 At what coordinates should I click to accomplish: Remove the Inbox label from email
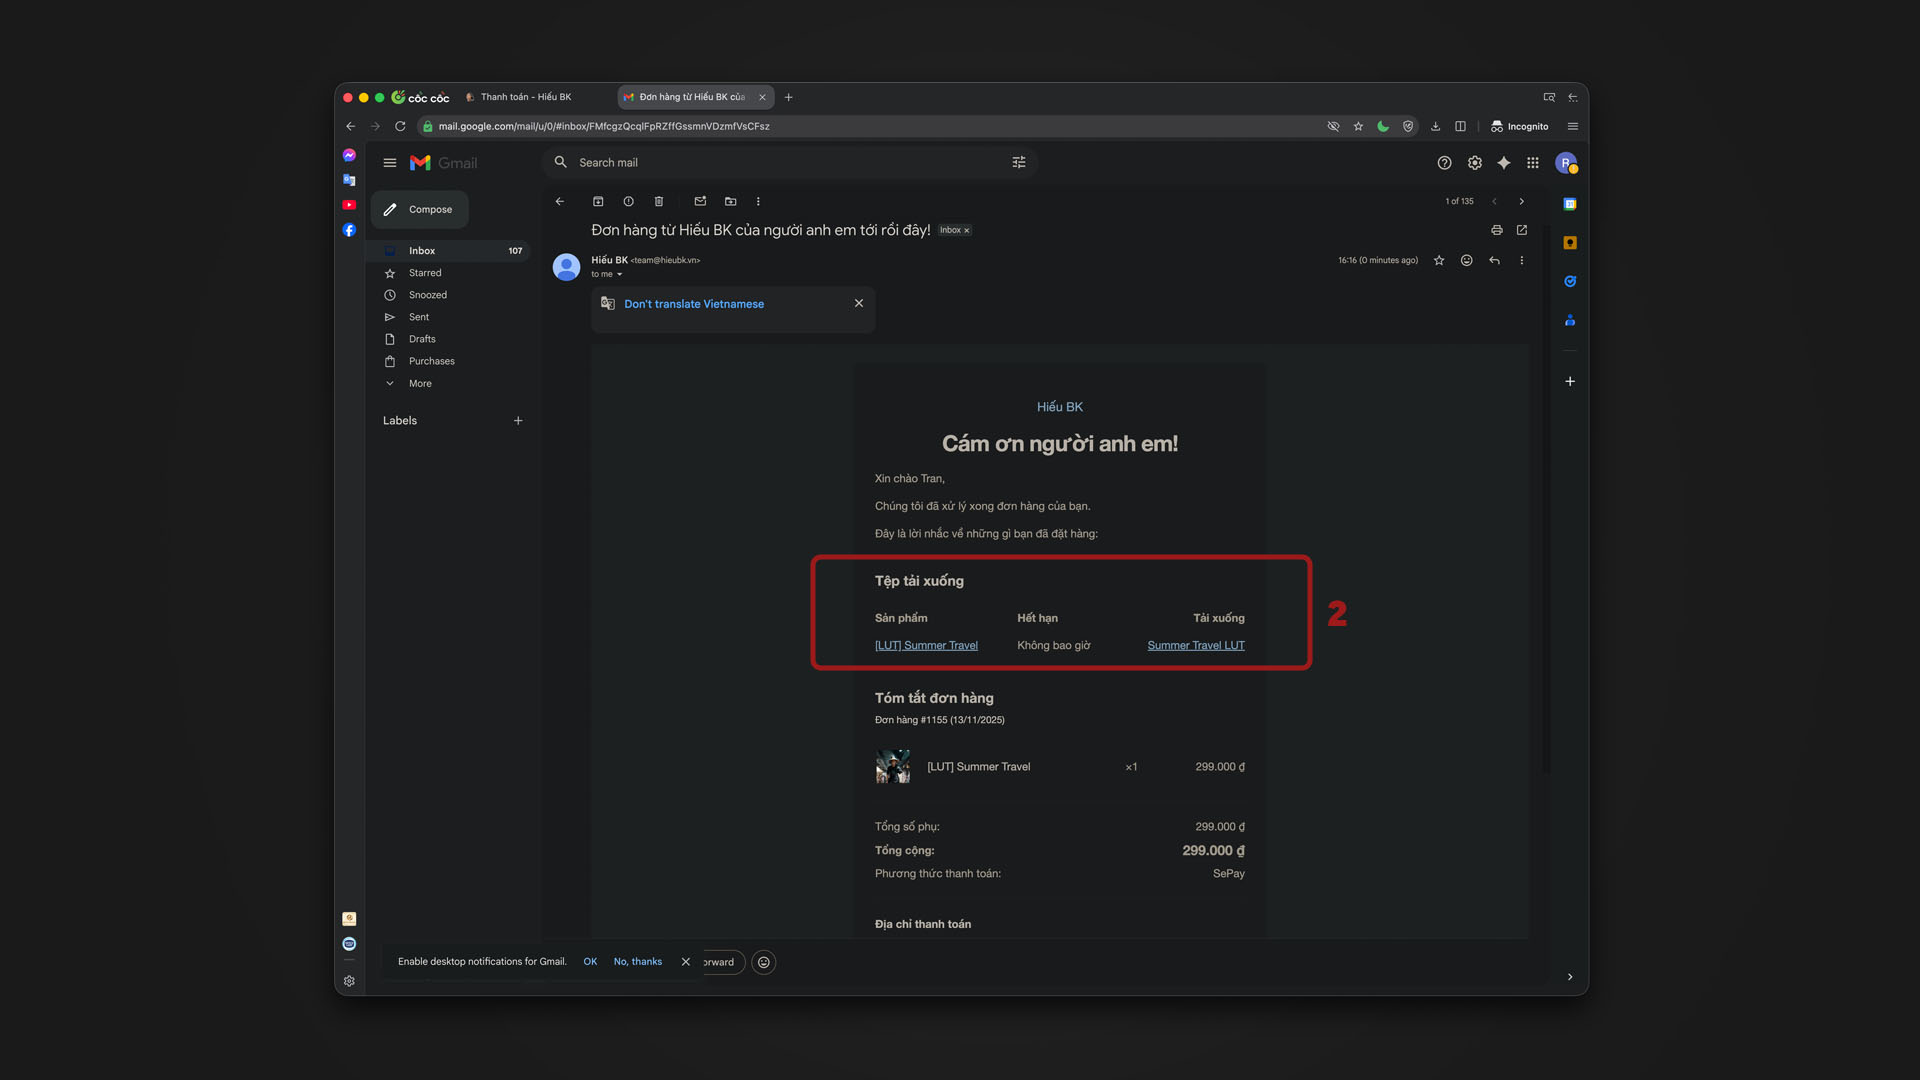(967, 231)
